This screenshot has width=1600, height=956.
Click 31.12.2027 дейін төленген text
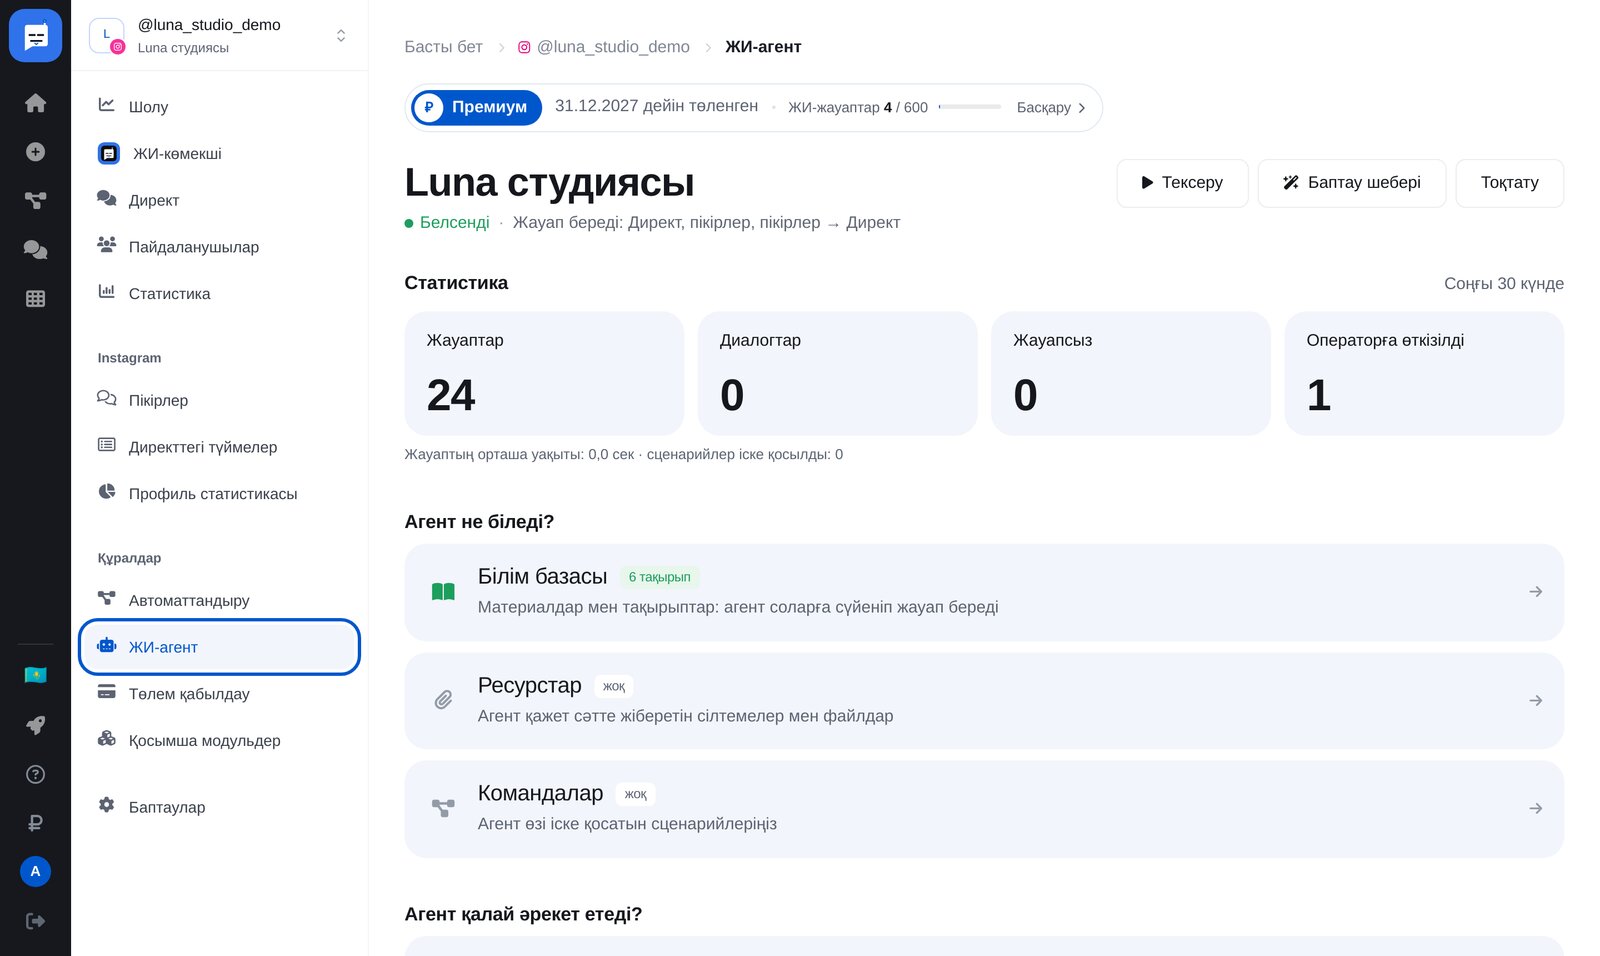coord(656,106)
